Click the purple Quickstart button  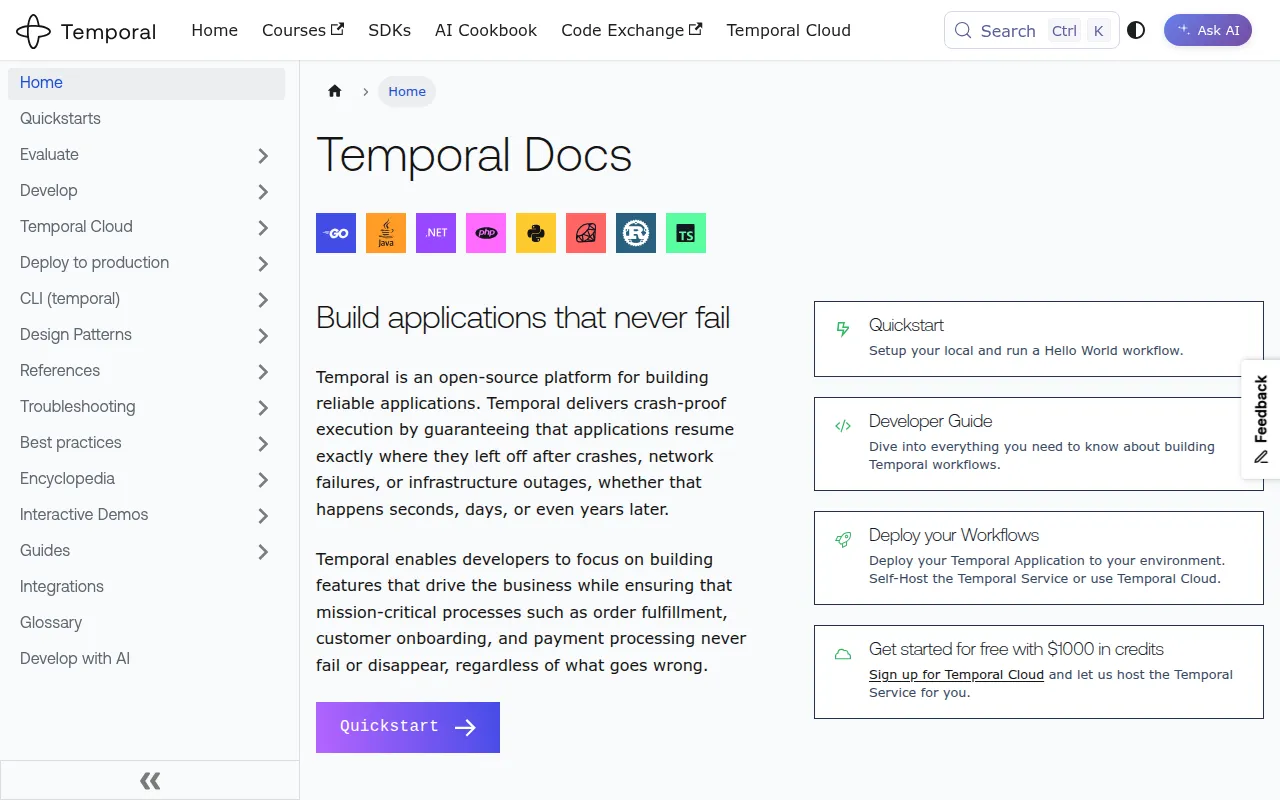pos(408,727)
